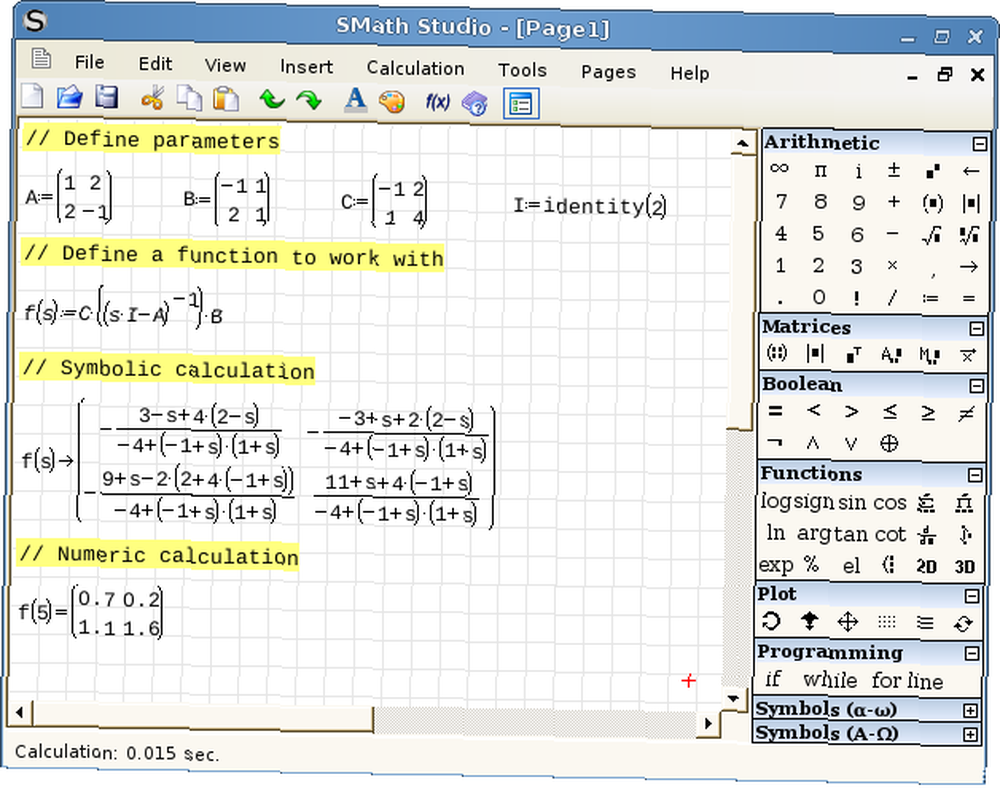Insert not-equal Boolean operator

click(966, 413)
